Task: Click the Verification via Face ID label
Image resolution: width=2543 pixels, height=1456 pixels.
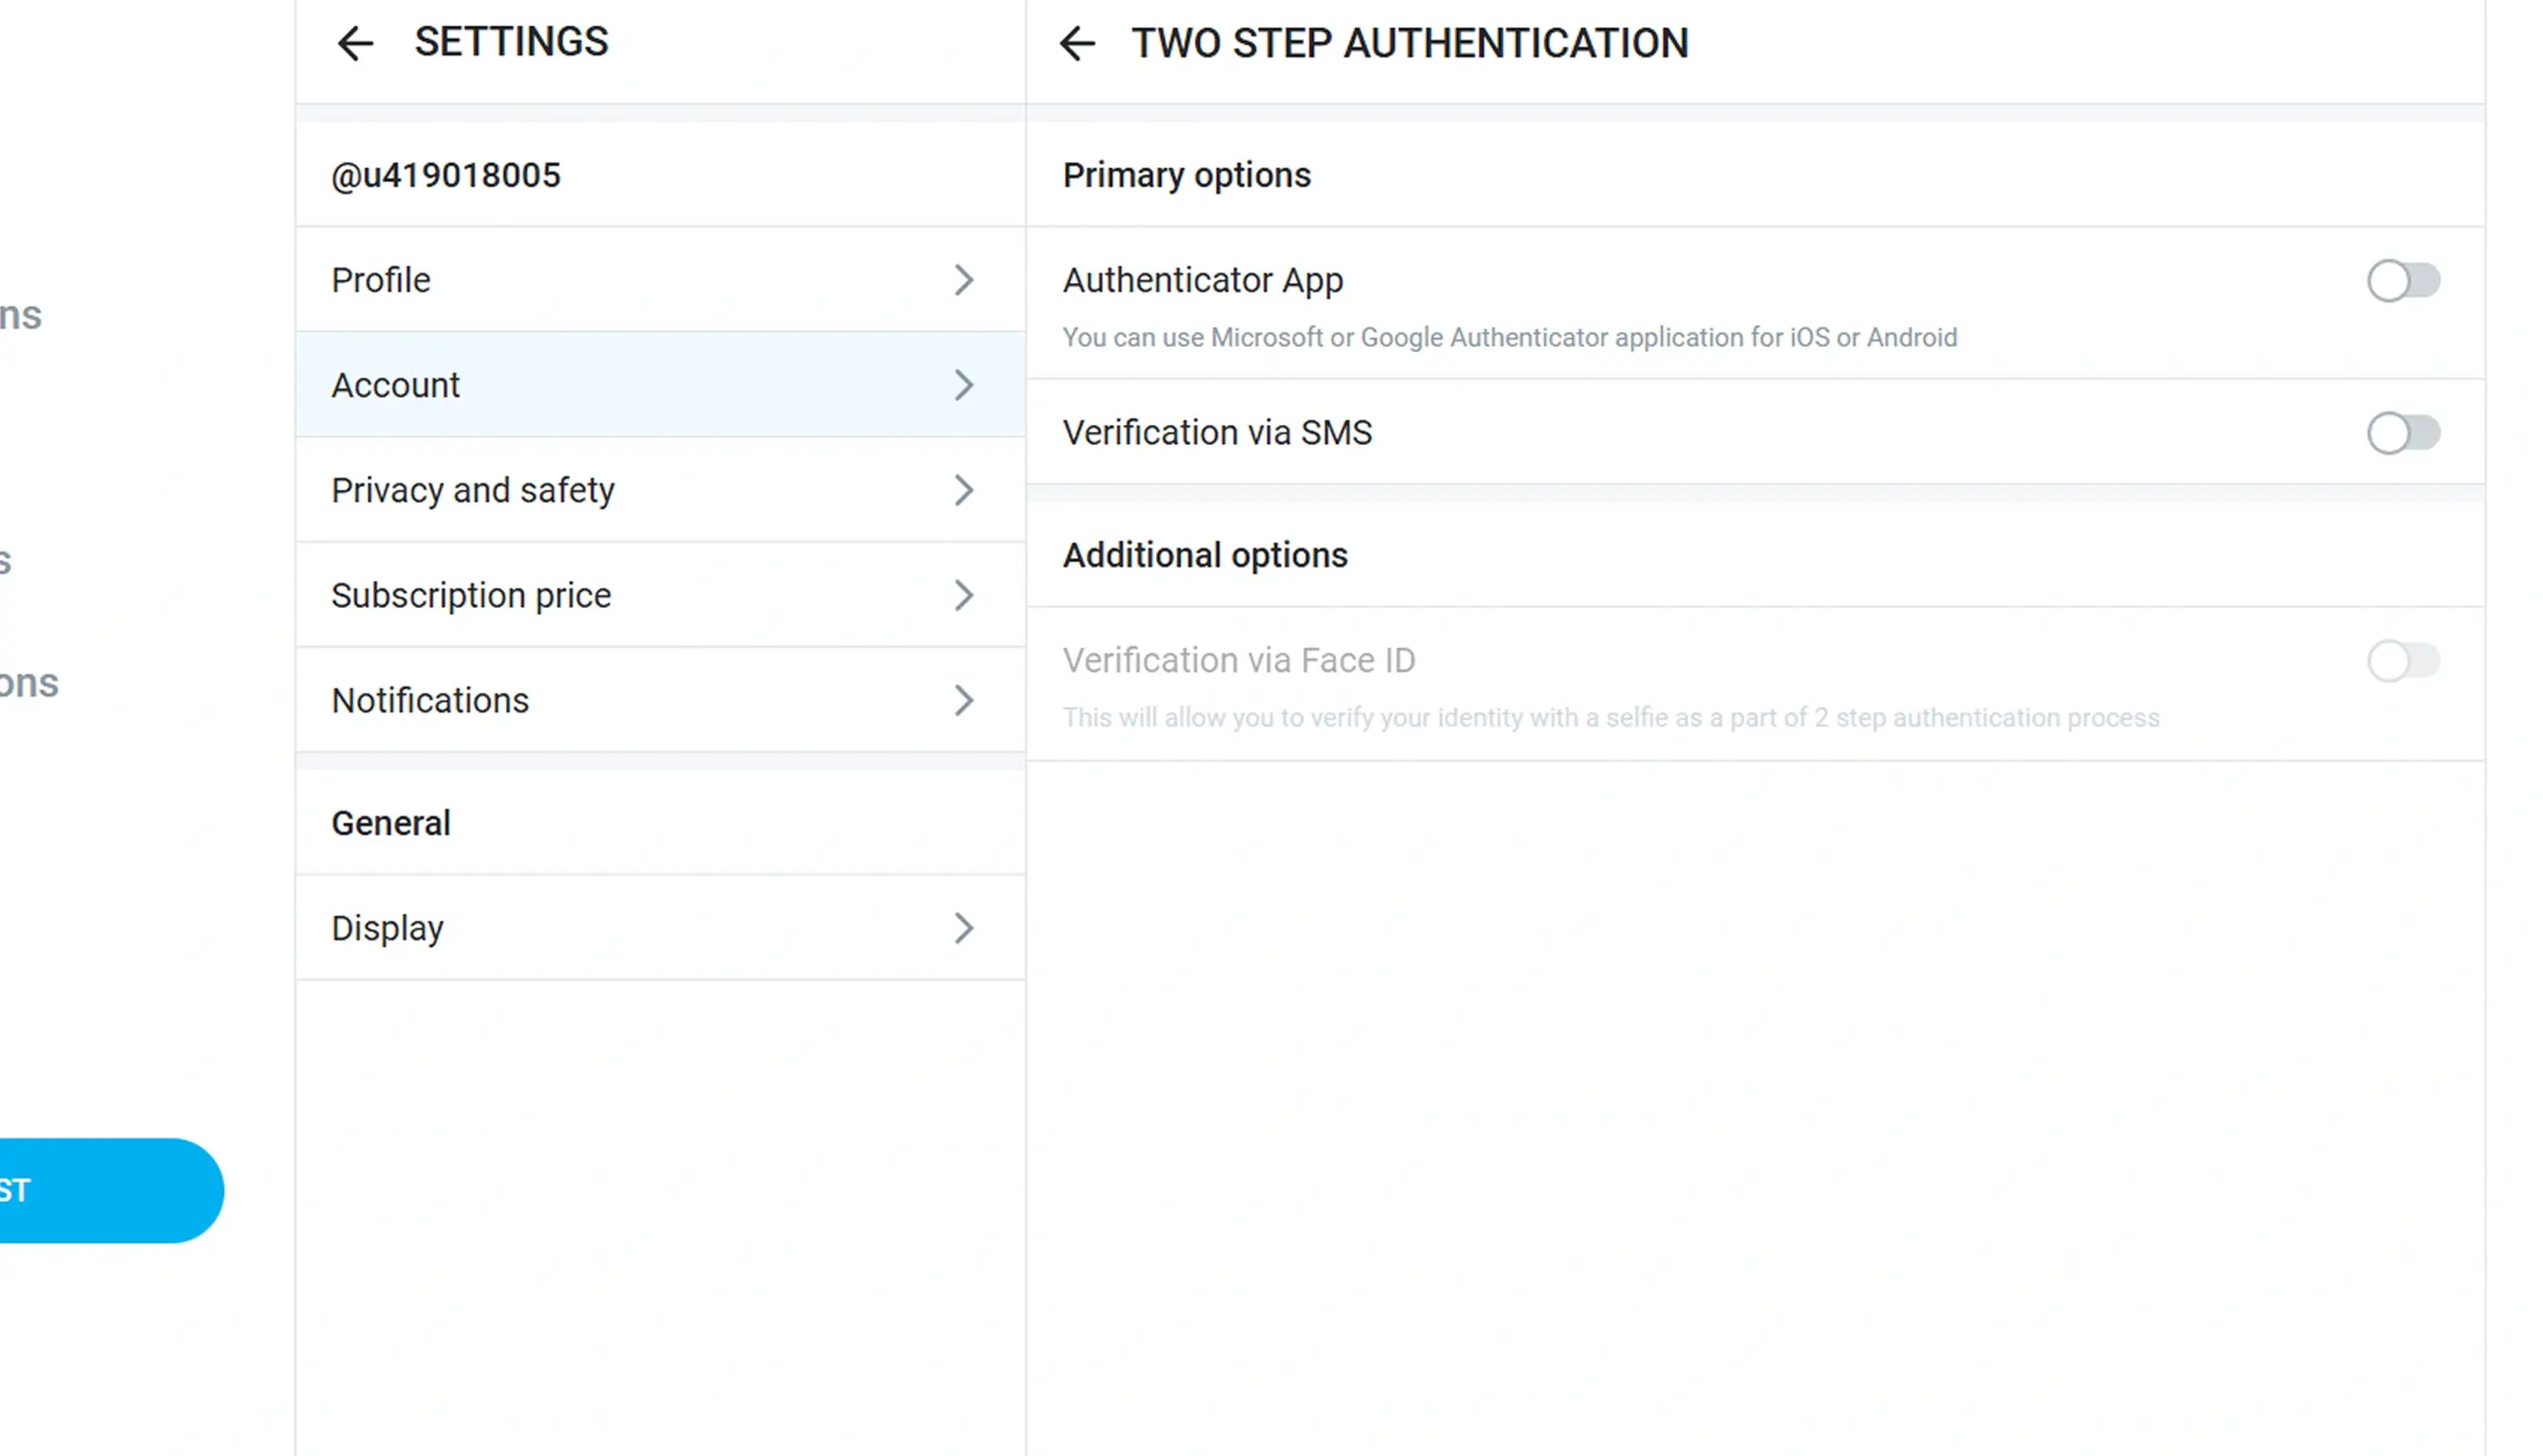Action: tap(1239, 661)
